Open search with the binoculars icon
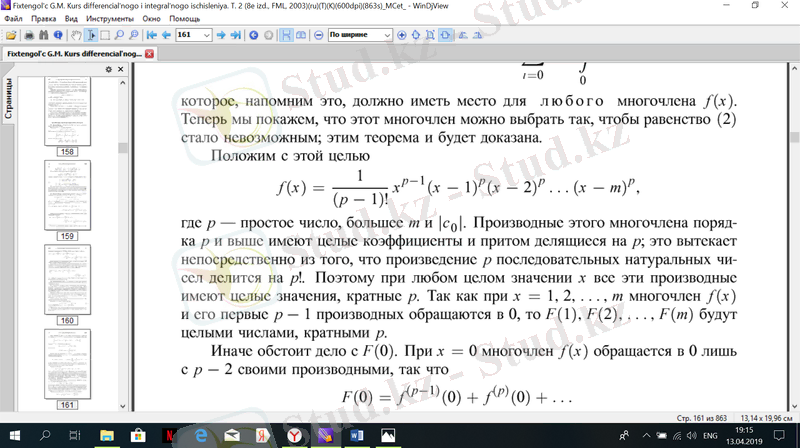The image size is (800, 448). click(44, 35)
